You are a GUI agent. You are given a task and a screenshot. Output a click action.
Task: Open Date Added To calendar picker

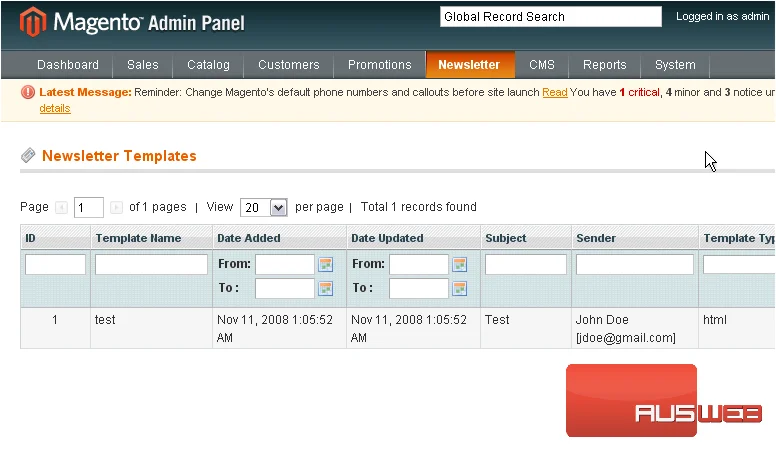[326, 288]
